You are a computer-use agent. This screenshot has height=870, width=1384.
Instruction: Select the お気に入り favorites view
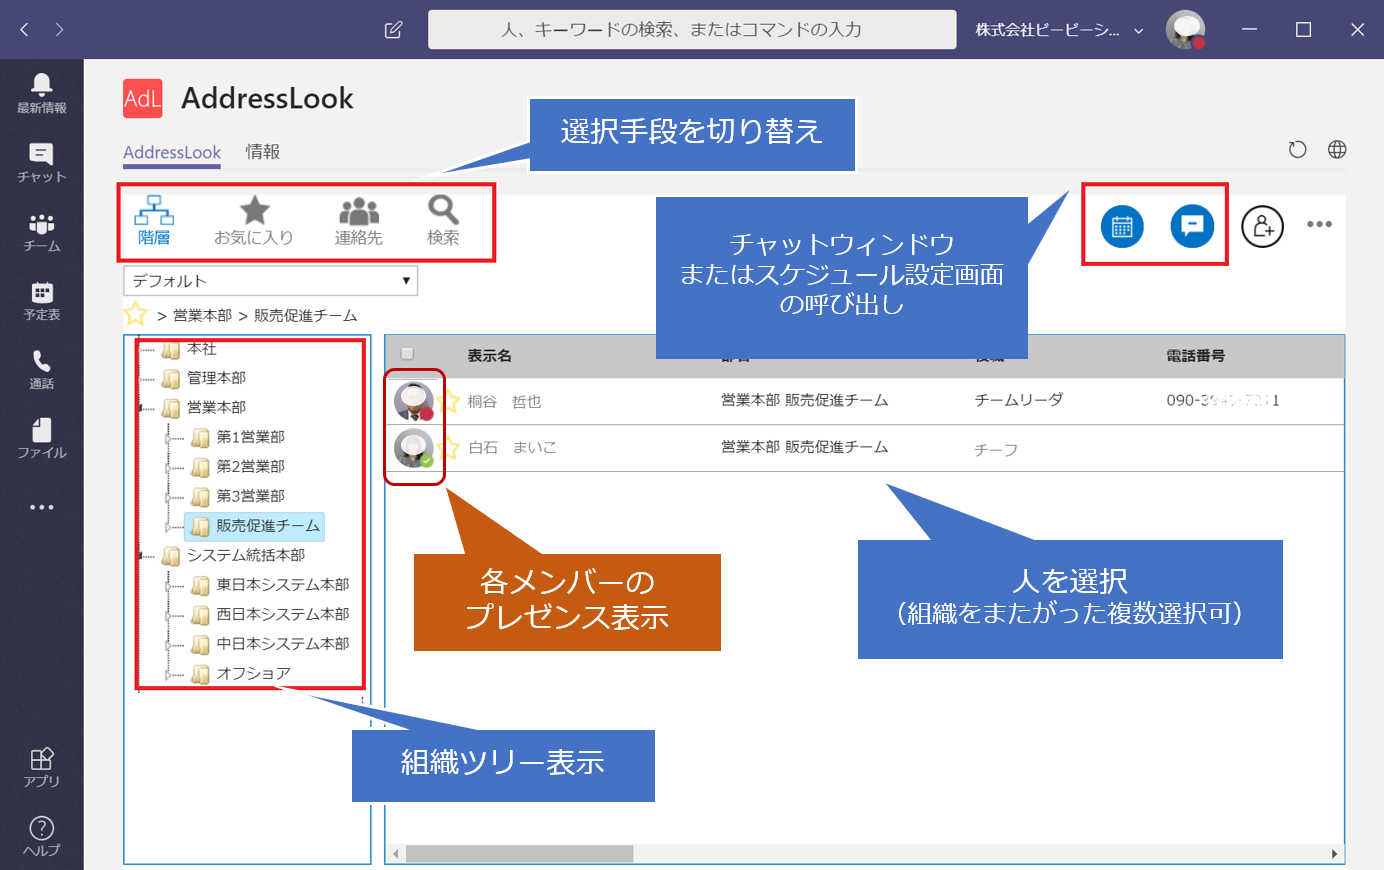(x=254, y=221)
